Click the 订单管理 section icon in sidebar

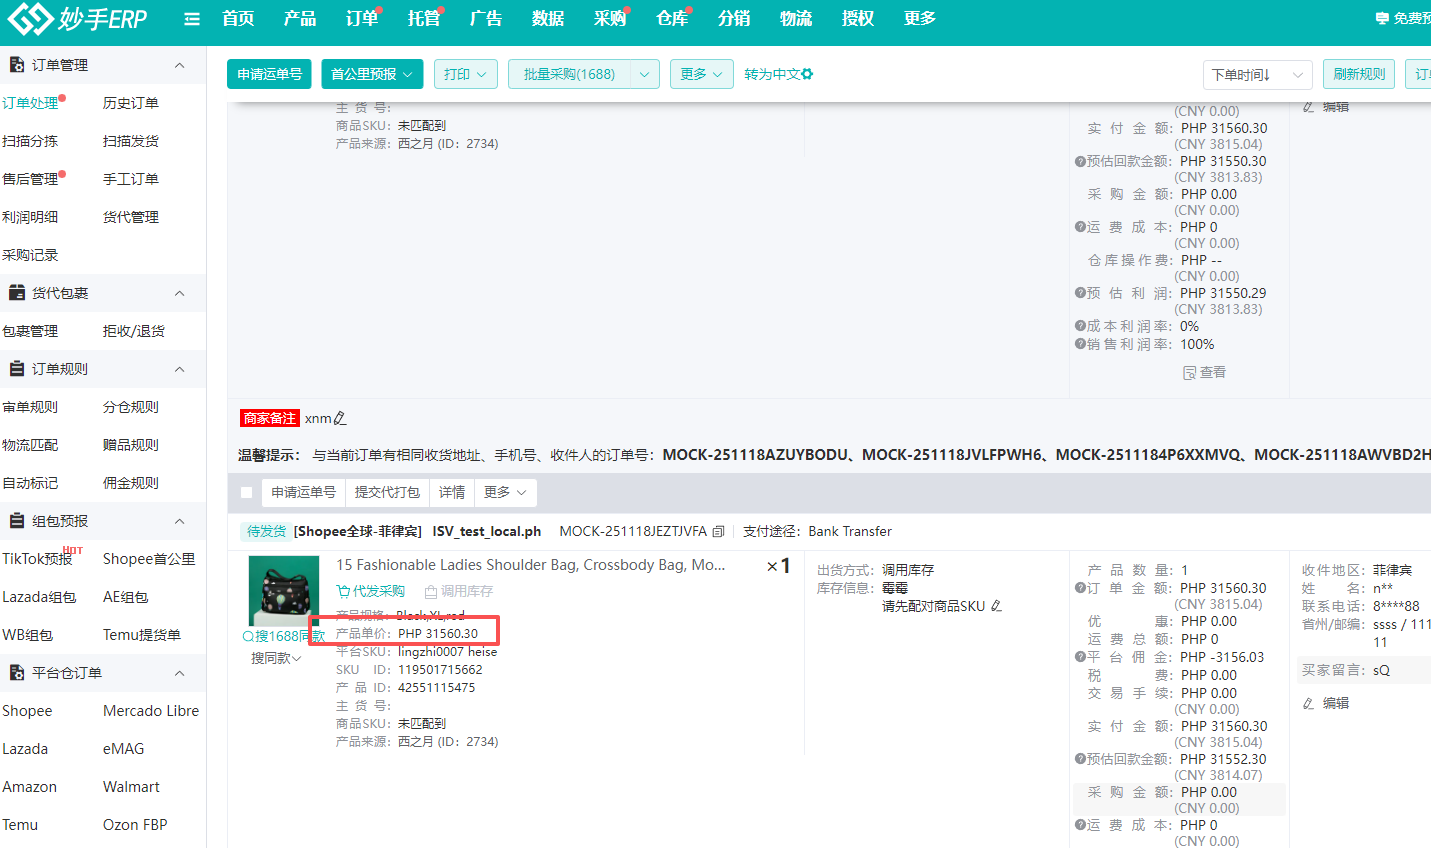tap(17, 65)
